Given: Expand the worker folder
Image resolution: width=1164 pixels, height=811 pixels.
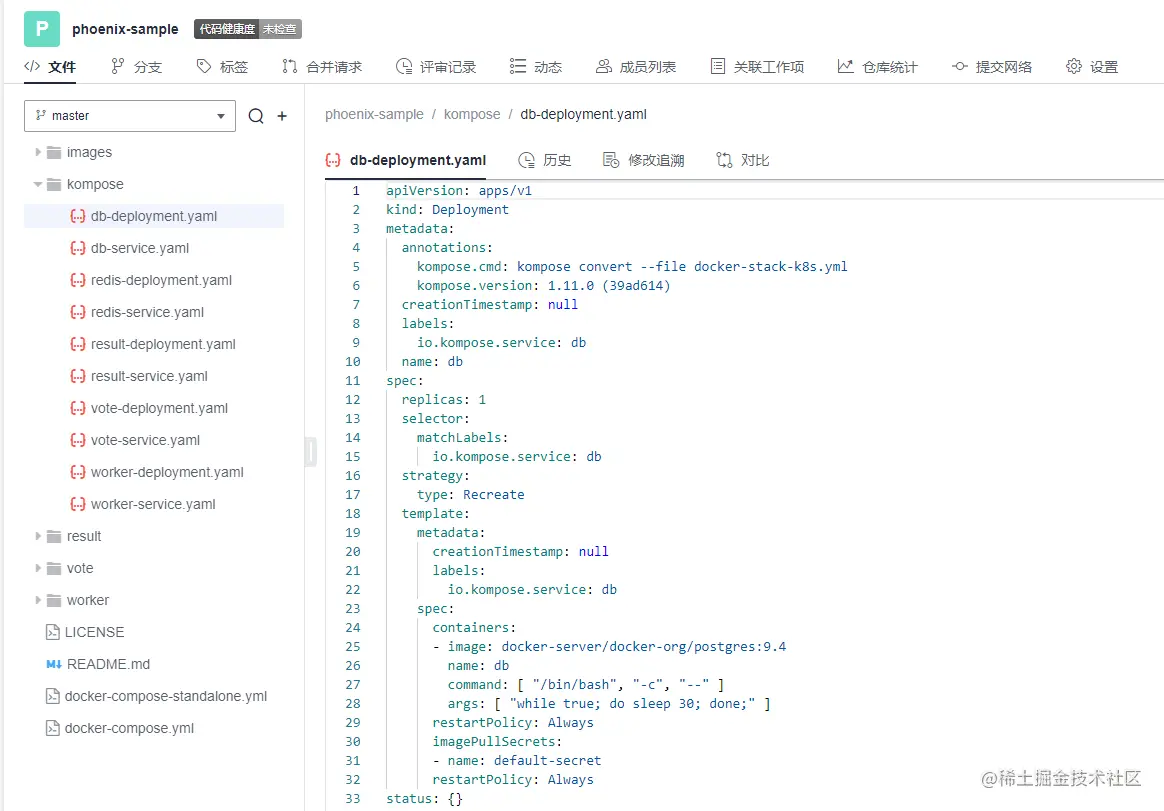Looking at the screenshot, I should pyautogui.click(x=38, y=600).
